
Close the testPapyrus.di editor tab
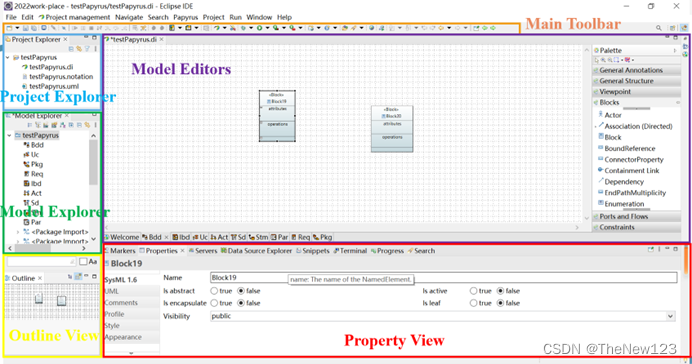162,39
